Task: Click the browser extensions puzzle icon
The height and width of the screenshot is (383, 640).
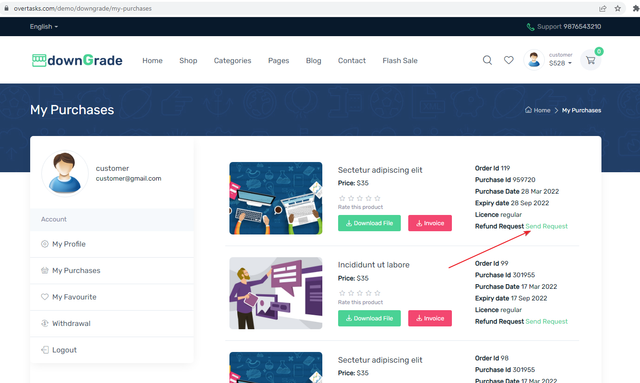Action: (x=636, y=8)
